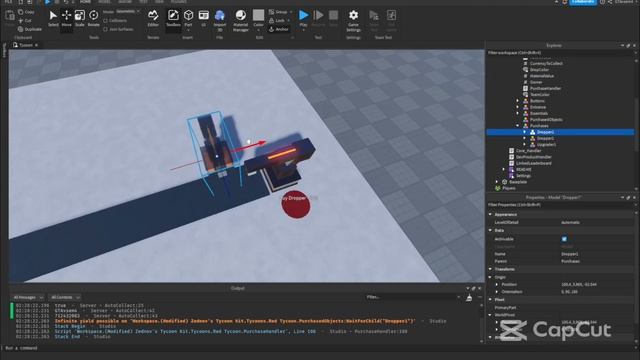Screen dimensions: 640x360
Task: Switch to the HOME ribbon tab
Action: [85, 2]
